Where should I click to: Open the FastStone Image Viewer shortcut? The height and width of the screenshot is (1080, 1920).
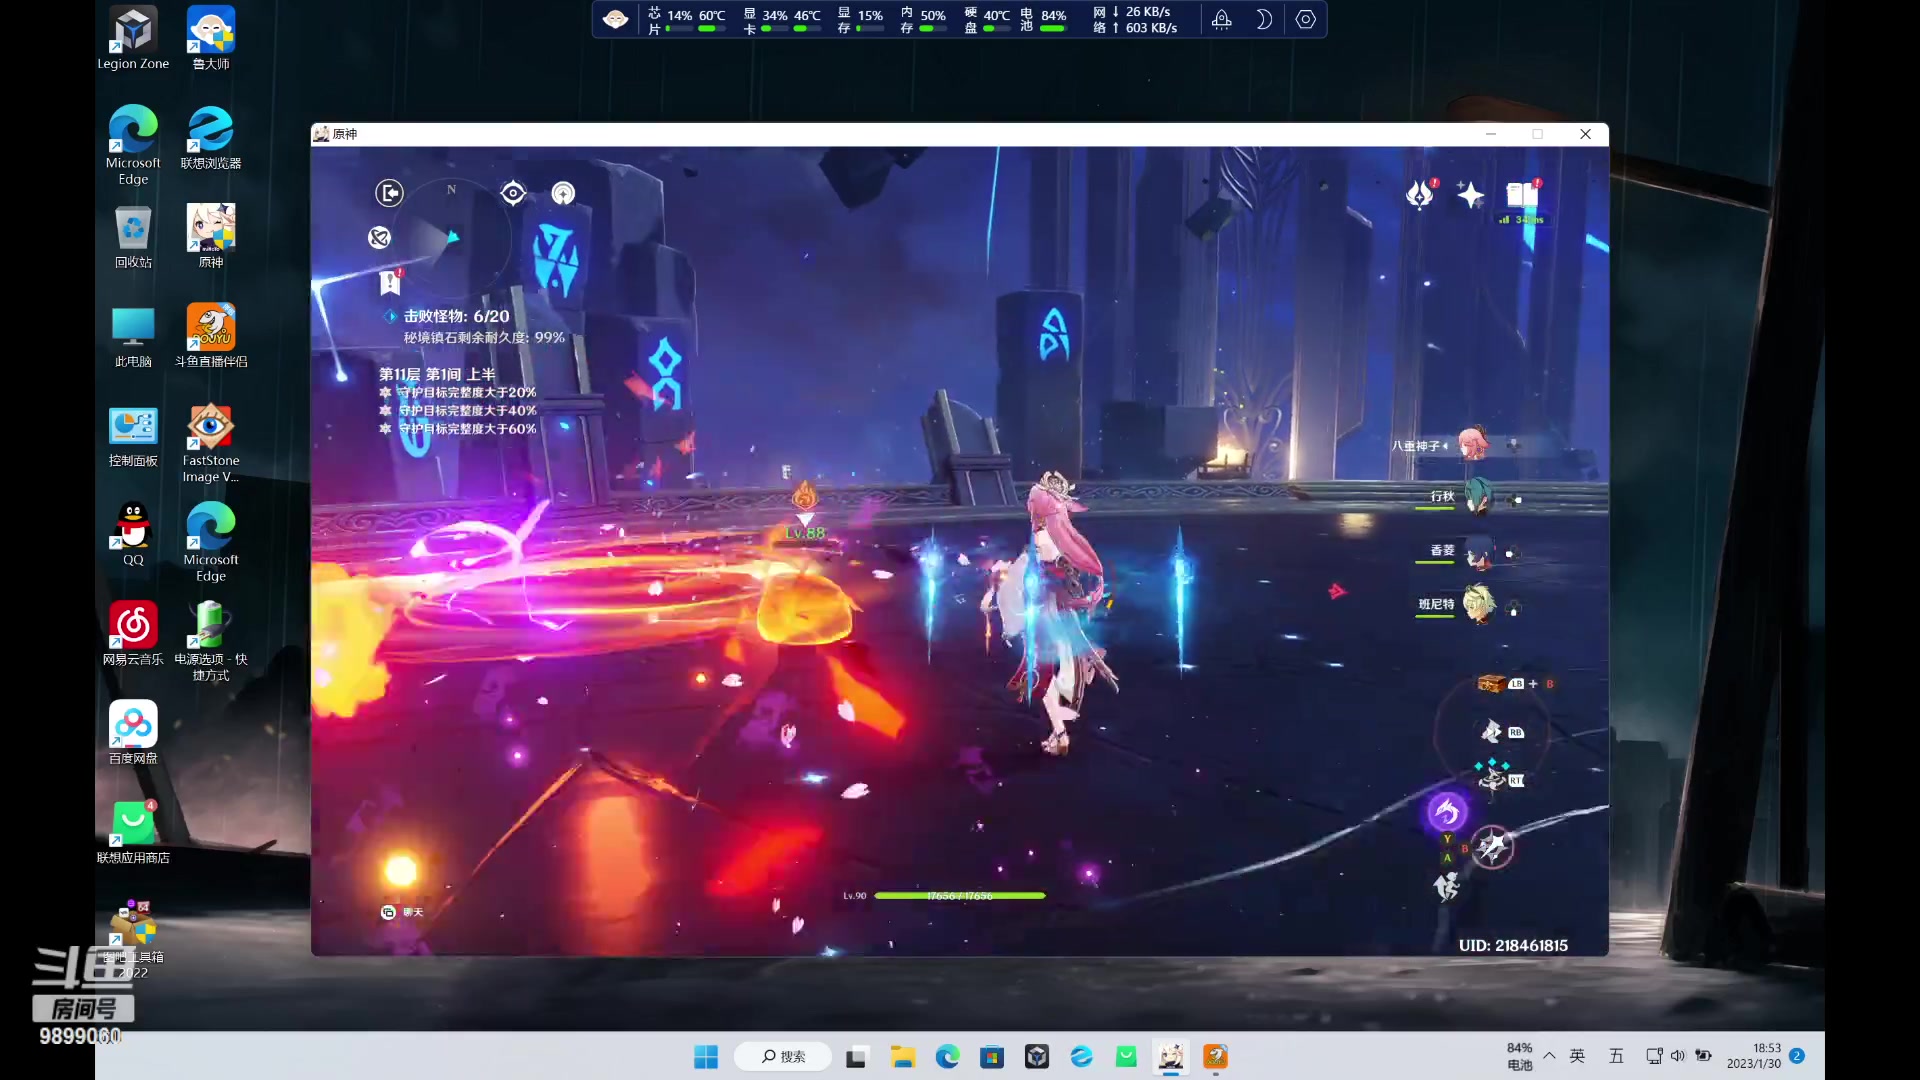(x=211, y=443)
